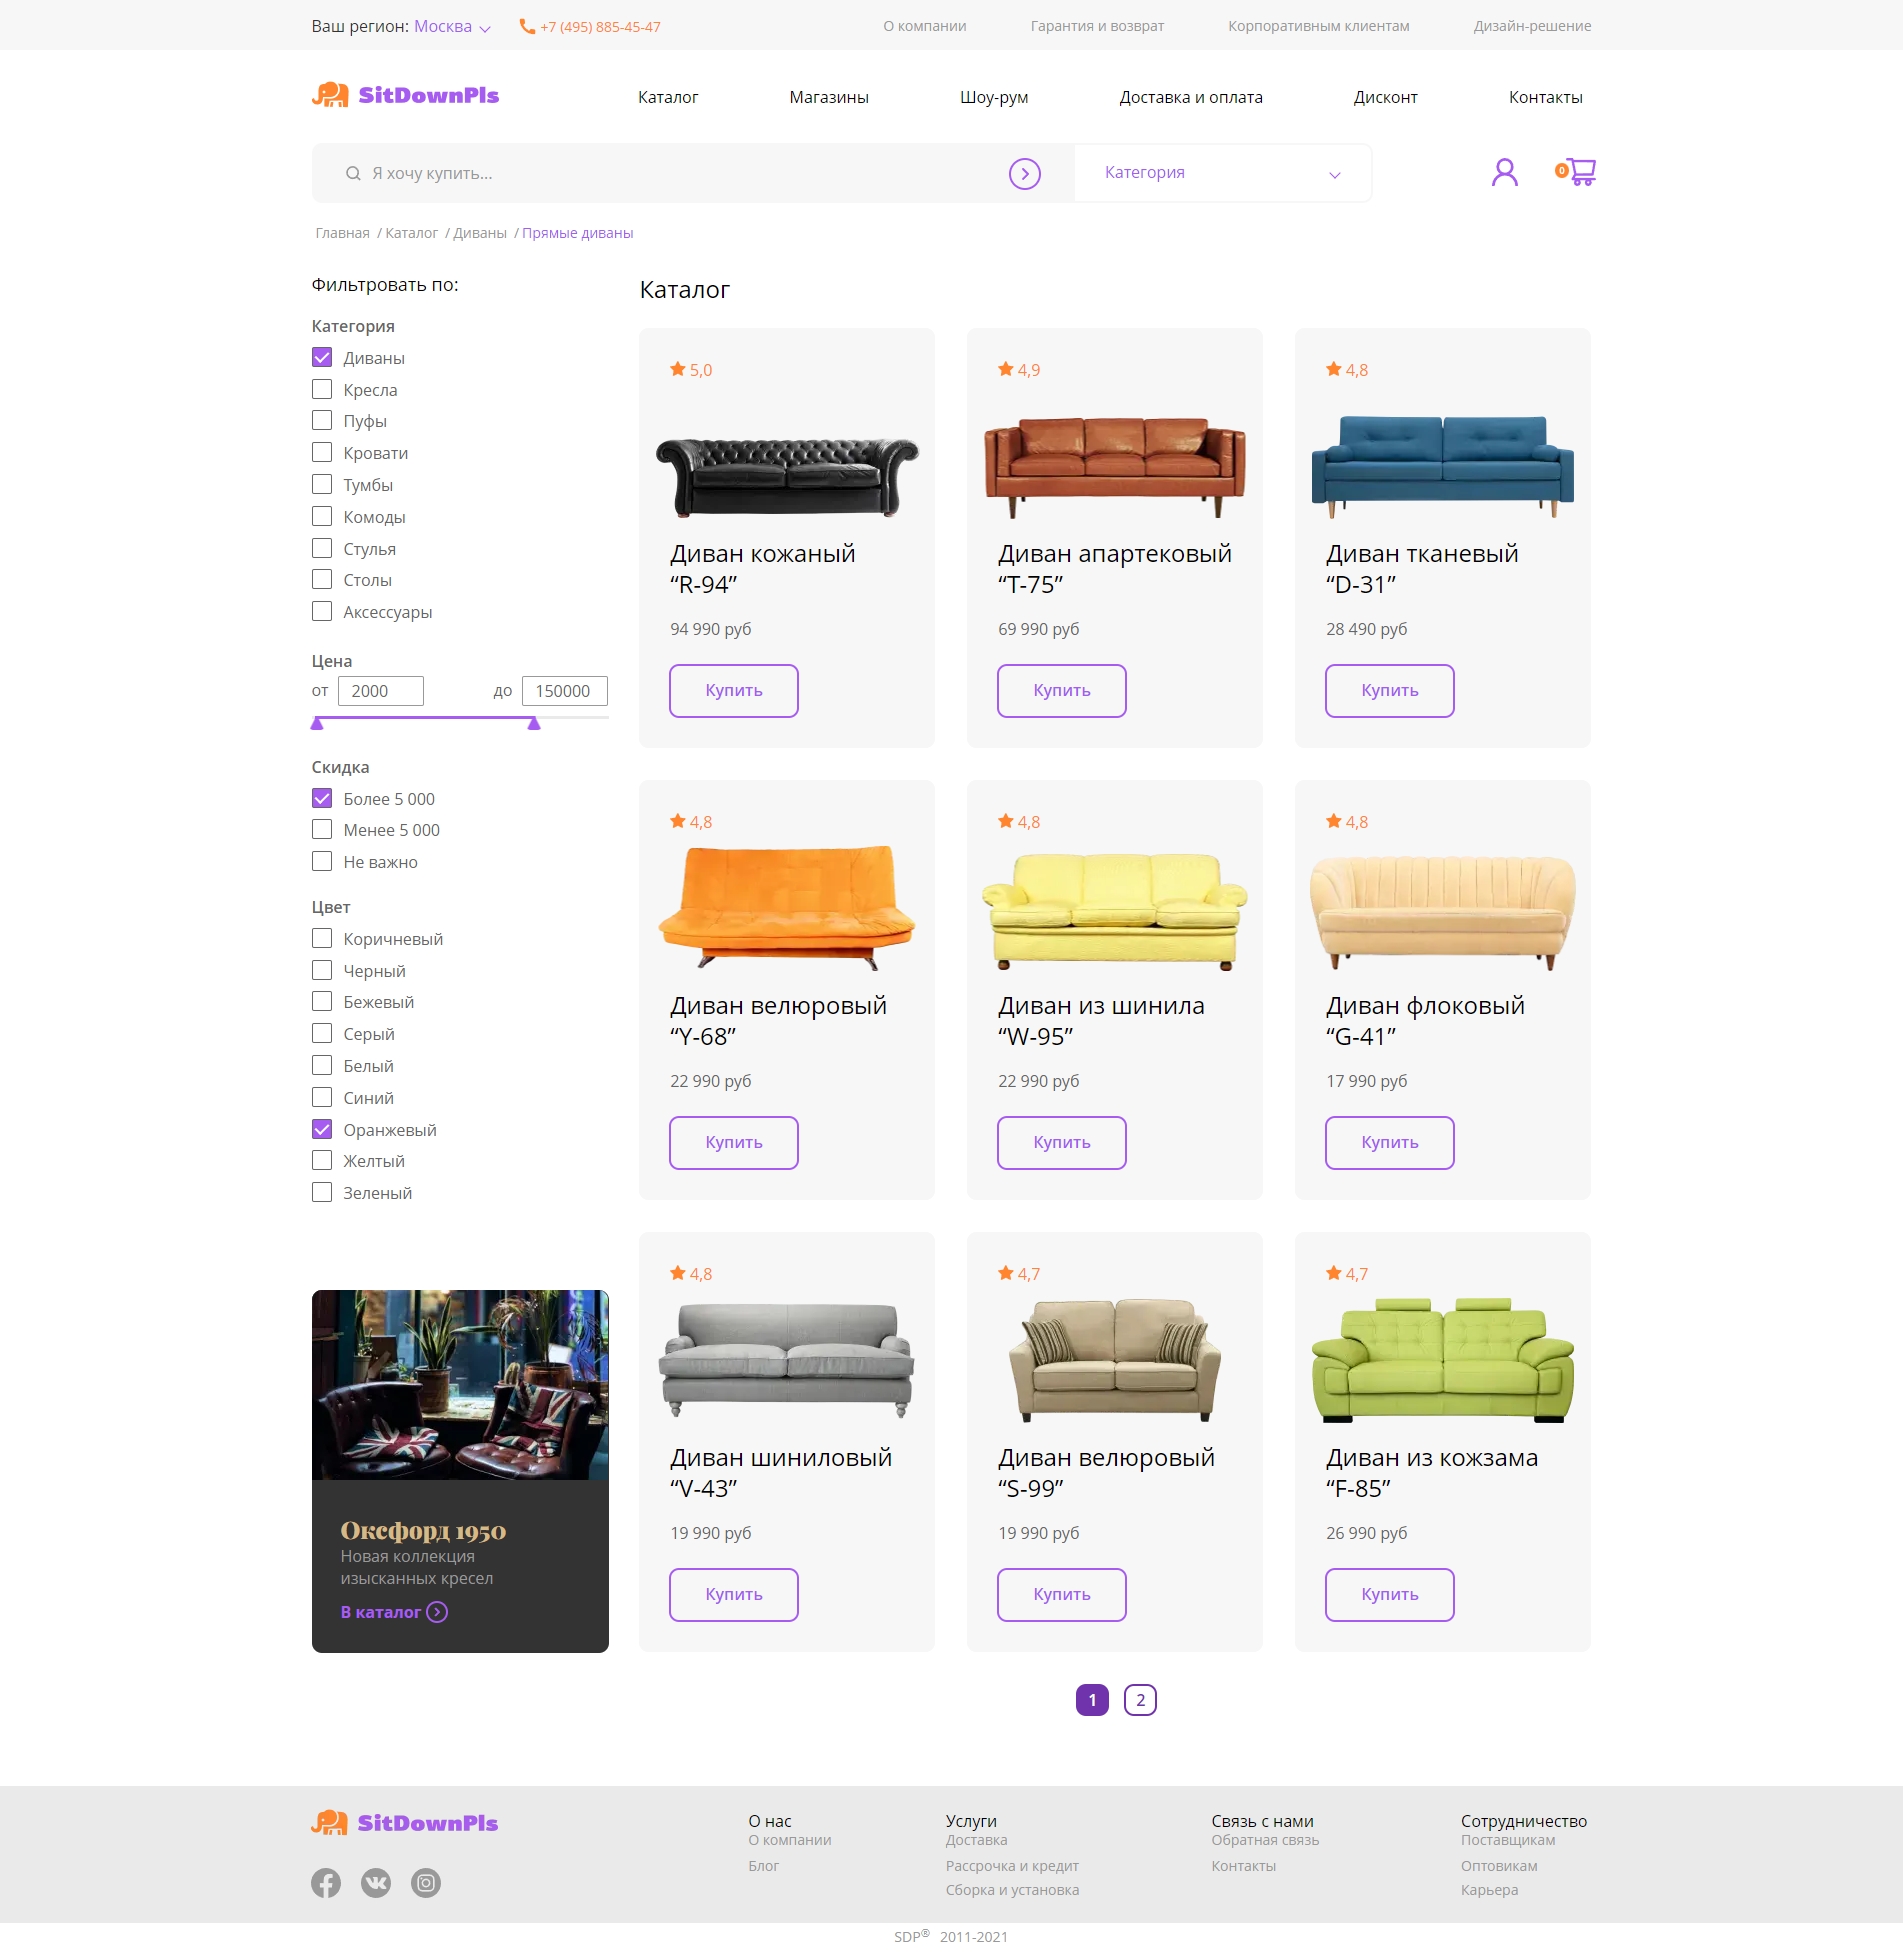Check the Кресла category checkbox
This screenshot has height=1952, width=1903.
(x=322, y=389)
